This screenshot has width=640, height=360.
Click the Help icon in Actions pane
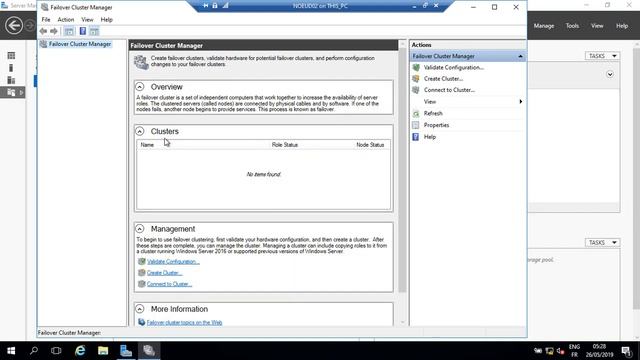pyautogui.click(x=416, y=137)
